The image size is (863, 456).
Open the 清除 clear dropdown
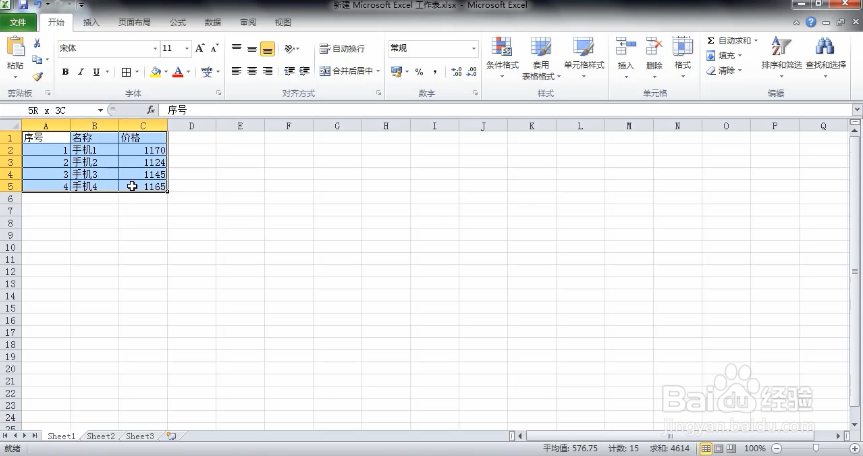[x=724, y=70]
